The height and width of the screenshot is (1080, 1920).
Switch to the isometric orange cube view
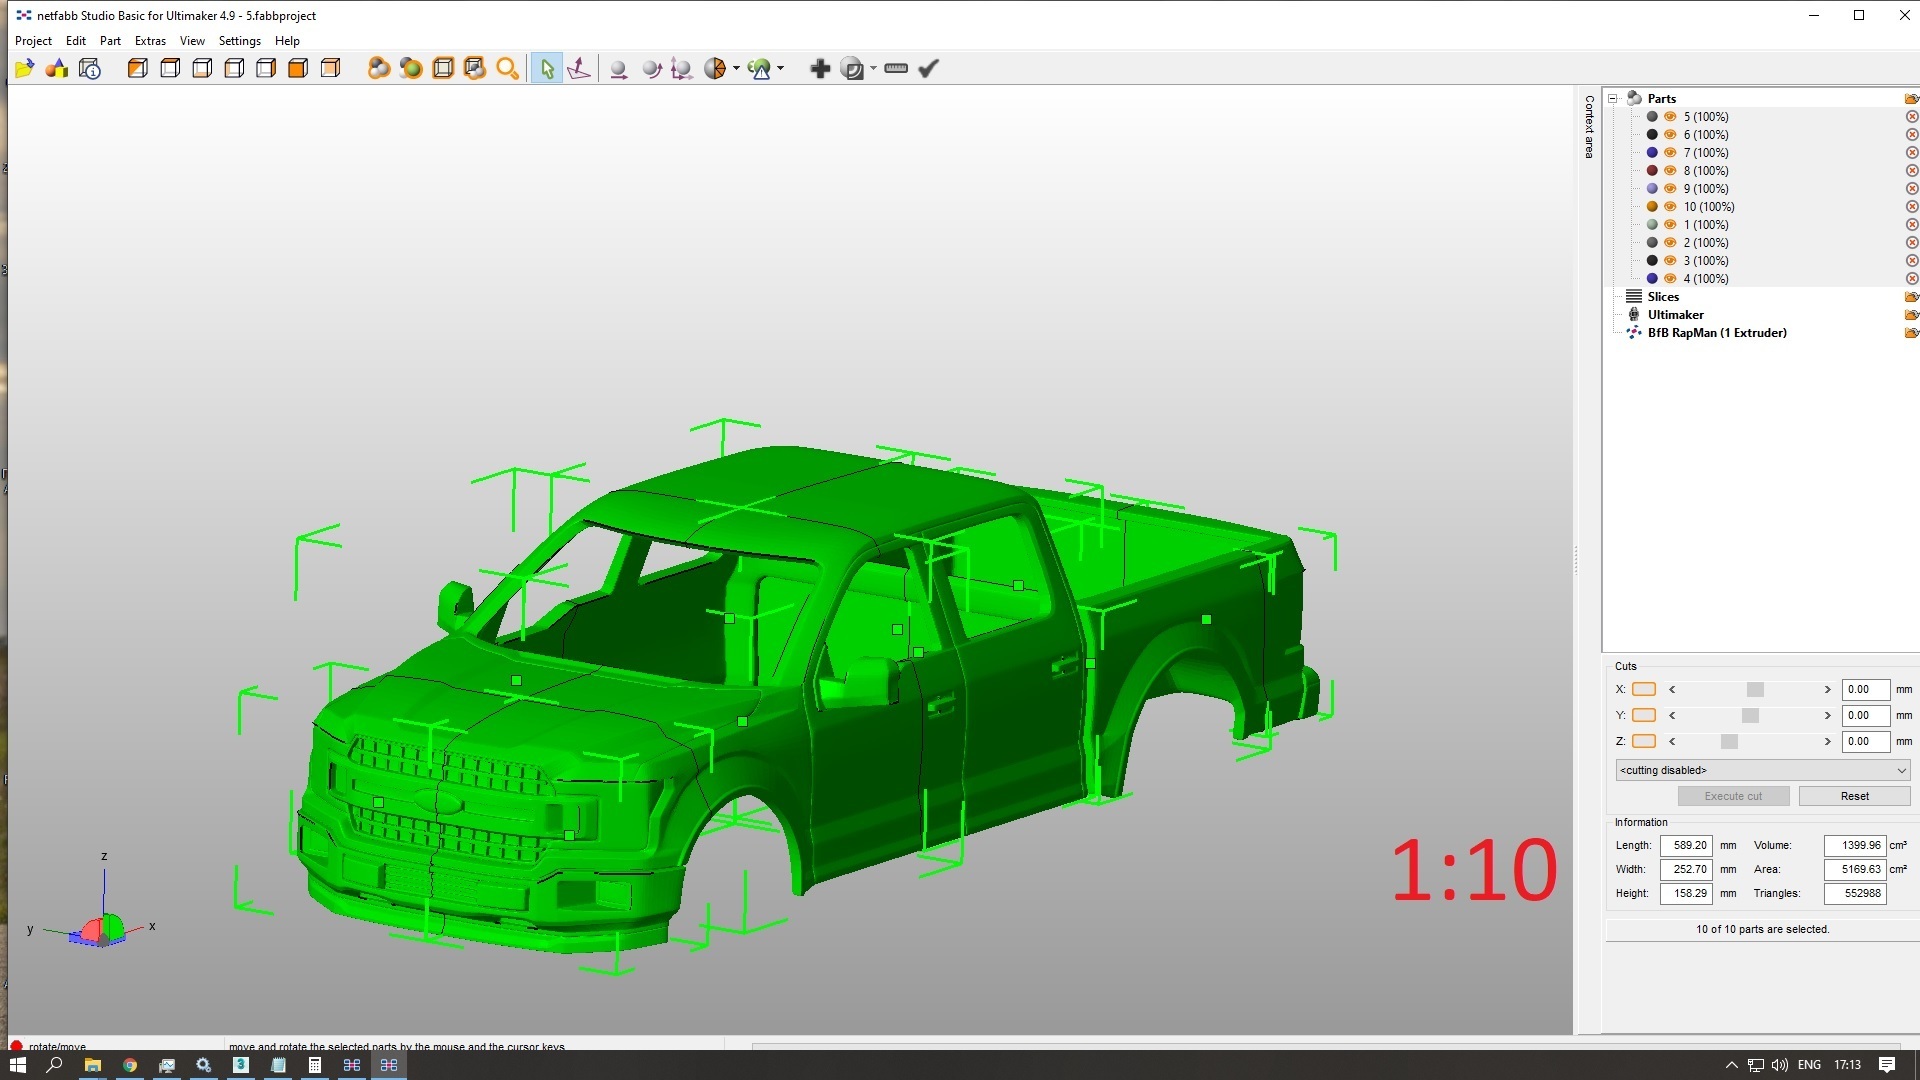[297, 69]
